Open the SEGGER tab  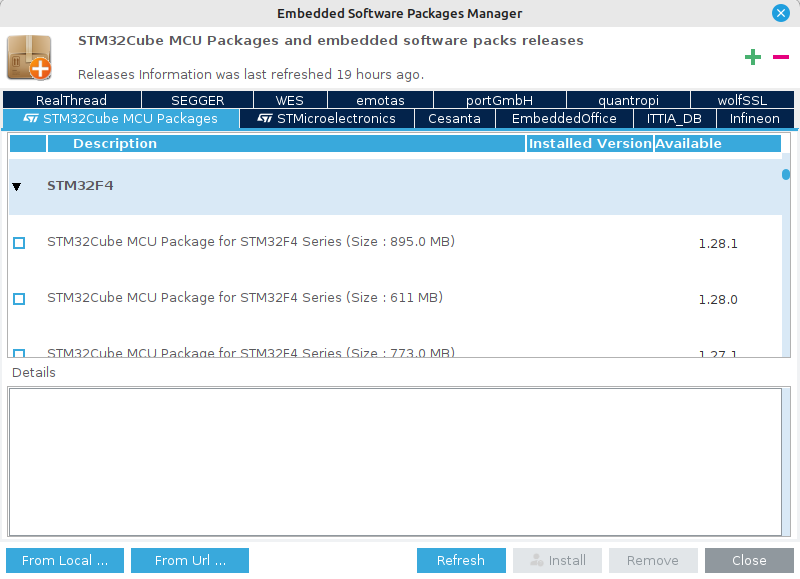coord(197,100)
